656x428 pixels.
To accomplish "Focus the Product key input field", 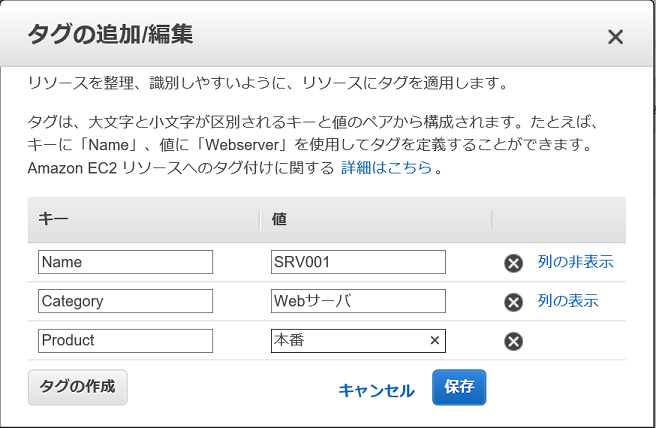I will pos(126,341).
